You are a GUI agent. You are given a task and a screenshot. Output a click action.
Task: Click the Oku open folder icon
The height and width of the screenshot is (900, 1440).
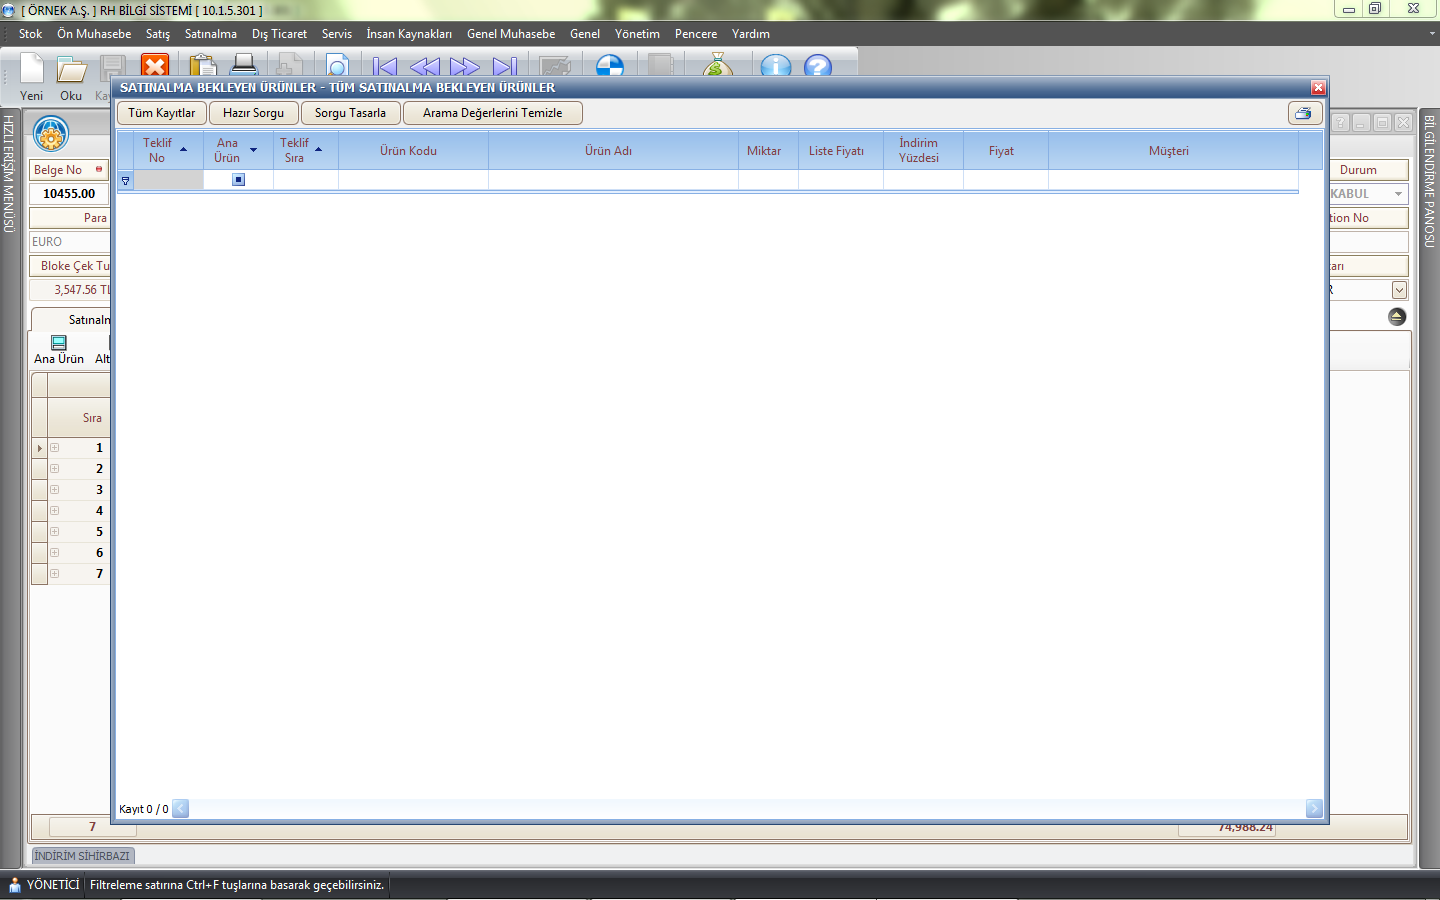[x=71, y=70]
